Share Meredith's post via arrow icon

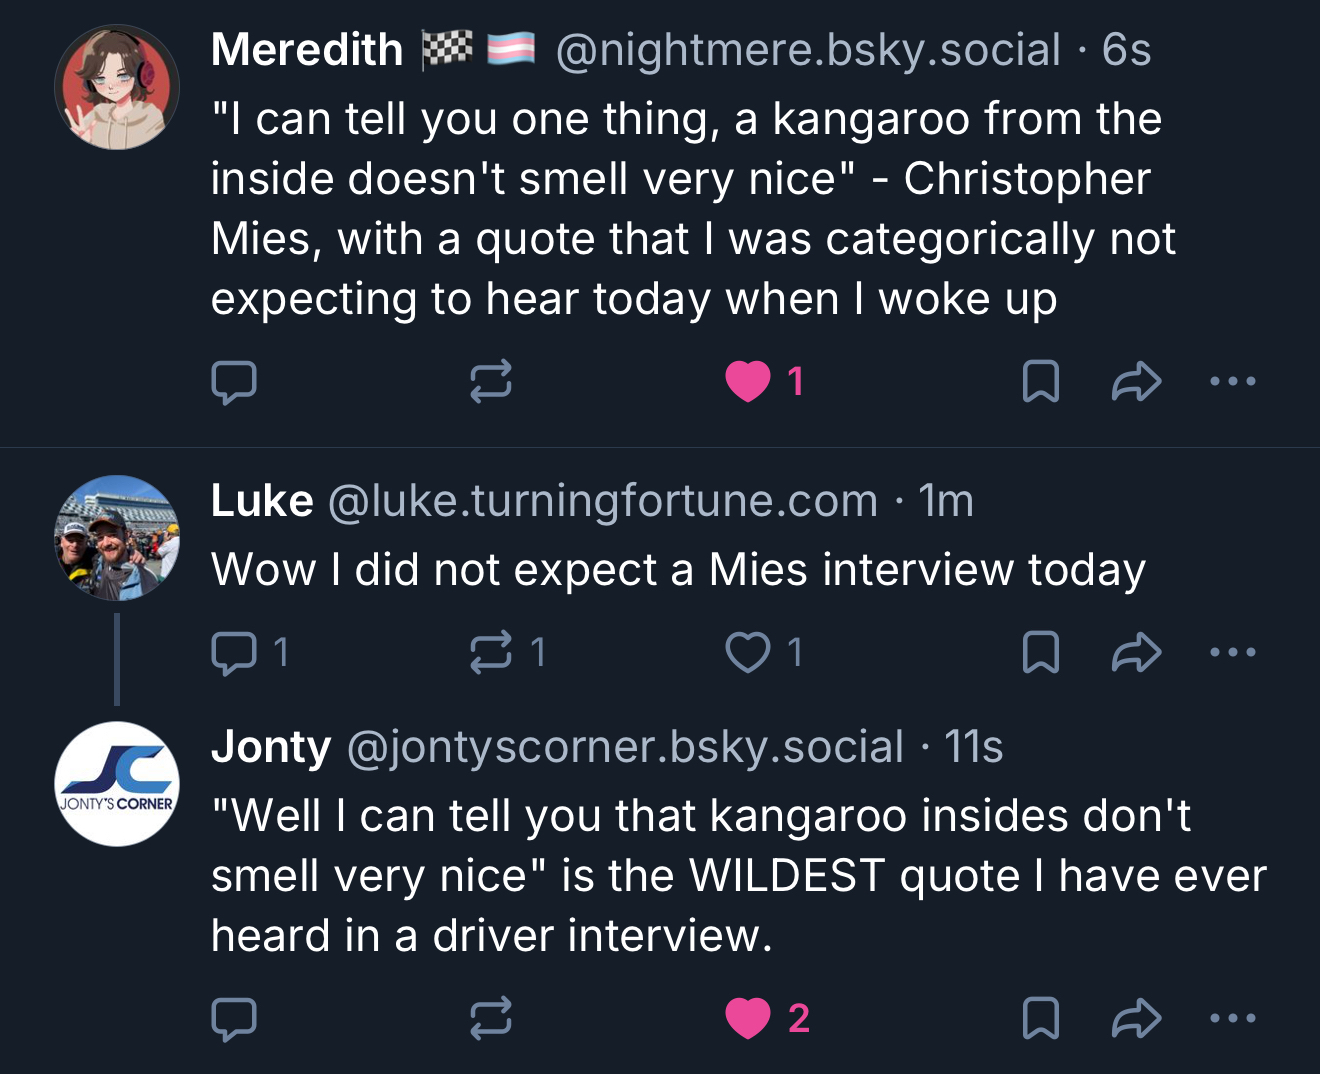pos(1136,382)
